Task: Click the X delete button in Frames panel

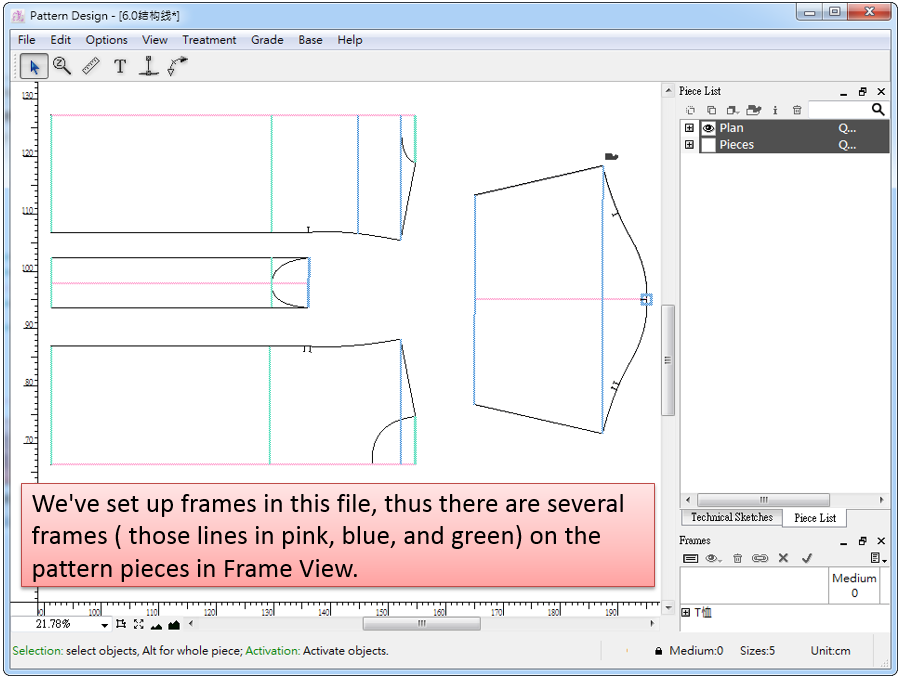Action: click(x=783, y=558)
